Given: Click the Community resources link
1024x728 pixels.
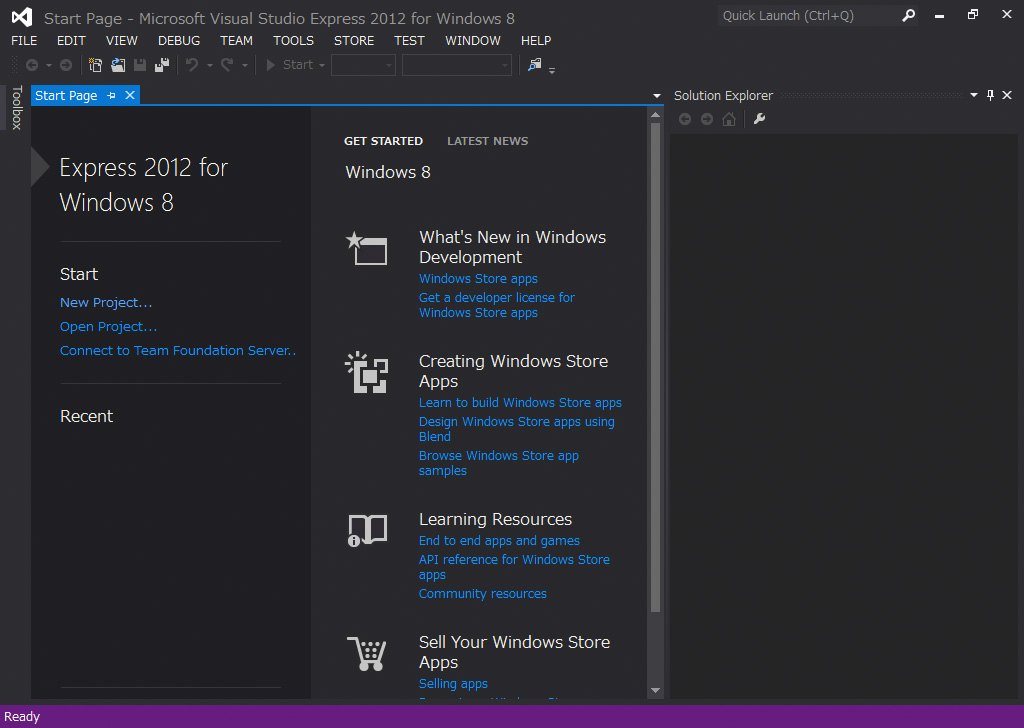Looking at the screenshot, I should [483, 593].
